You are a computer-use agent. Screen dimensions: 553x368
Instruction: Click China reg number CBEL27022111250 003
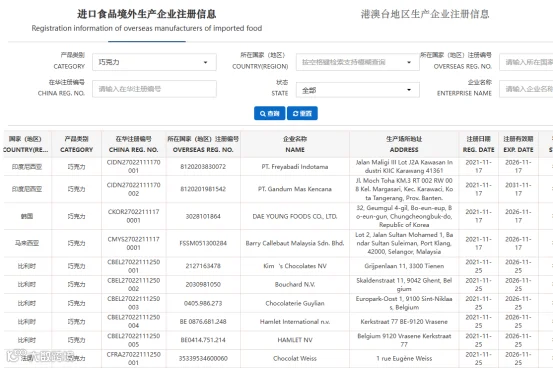pyautogui.click(x=134, y=303)
